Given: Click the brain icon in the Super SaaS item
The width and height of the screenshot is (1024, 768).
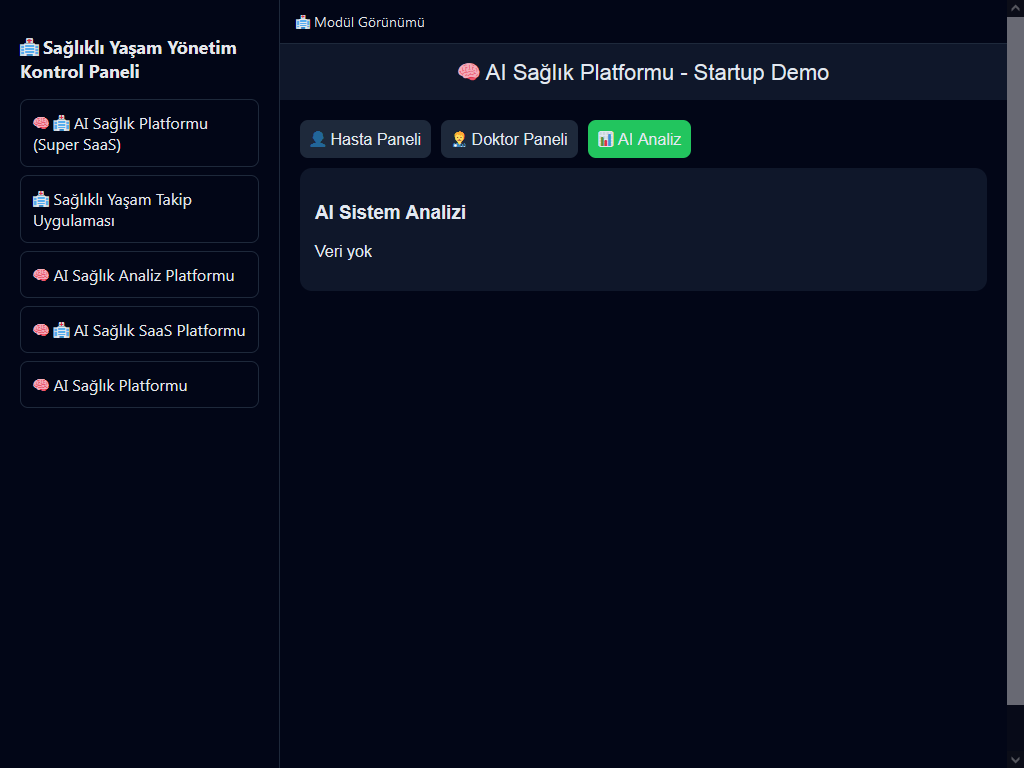Looking at the screenshot, I should tap(41, 124).
